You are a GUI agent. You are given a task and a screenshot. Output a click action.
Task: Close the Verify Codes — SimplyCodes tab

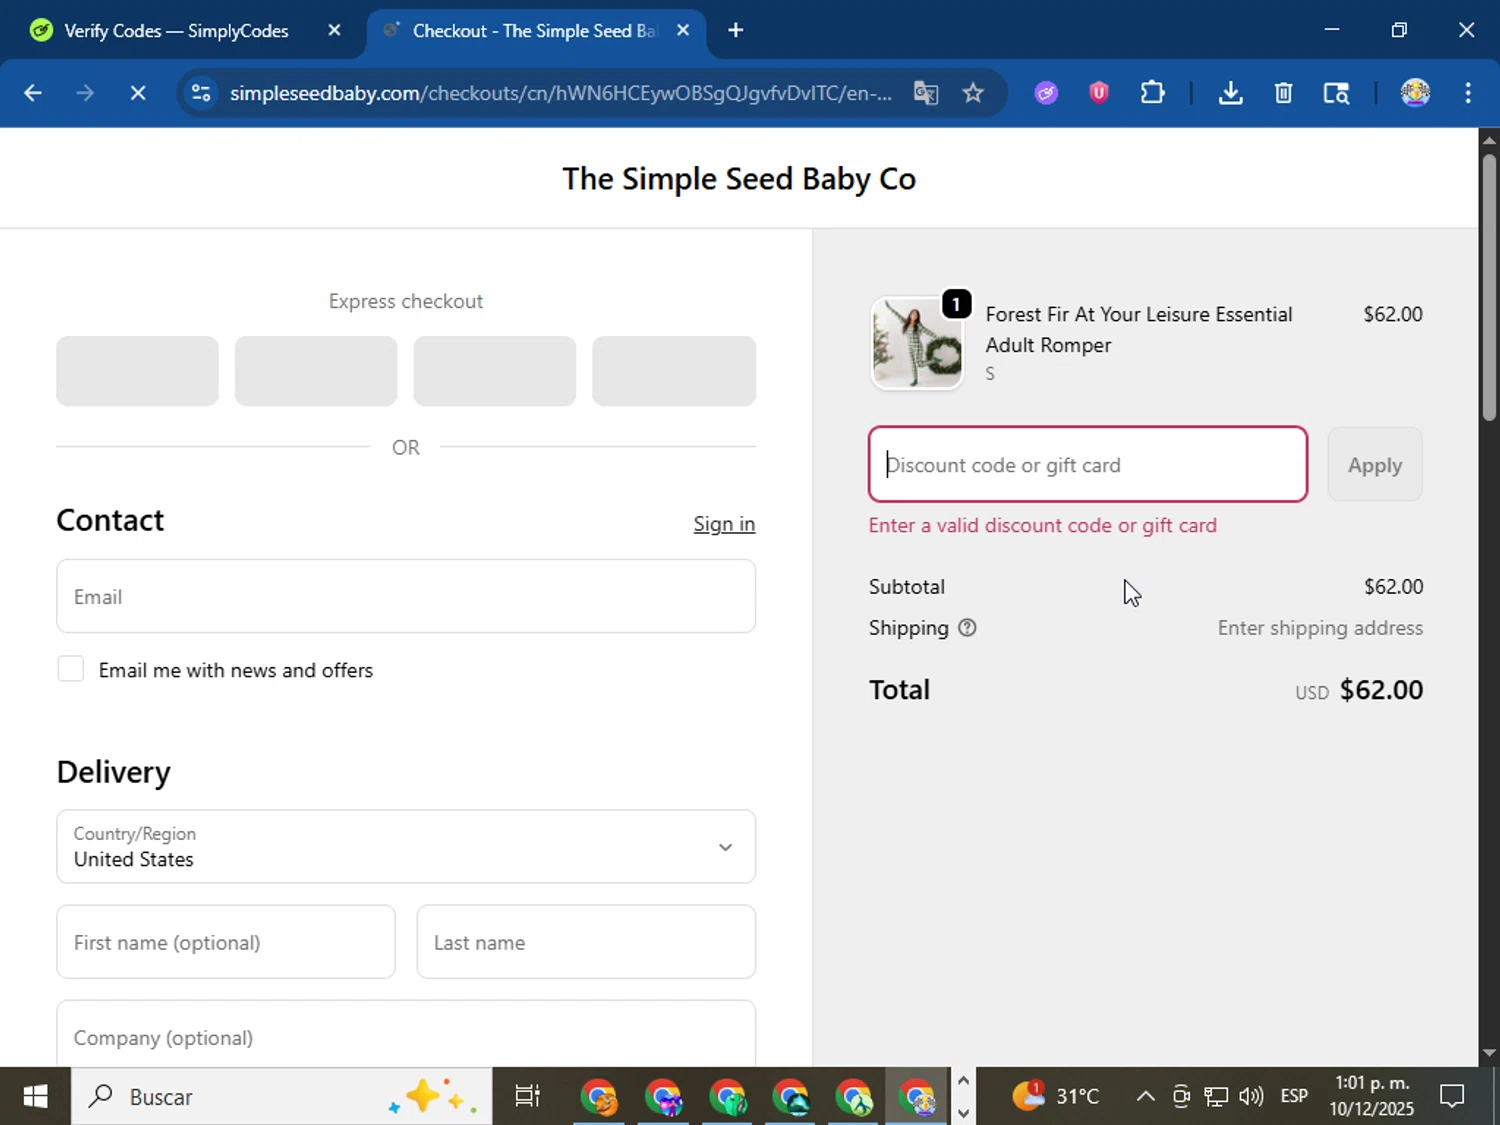tap(334, 30)
